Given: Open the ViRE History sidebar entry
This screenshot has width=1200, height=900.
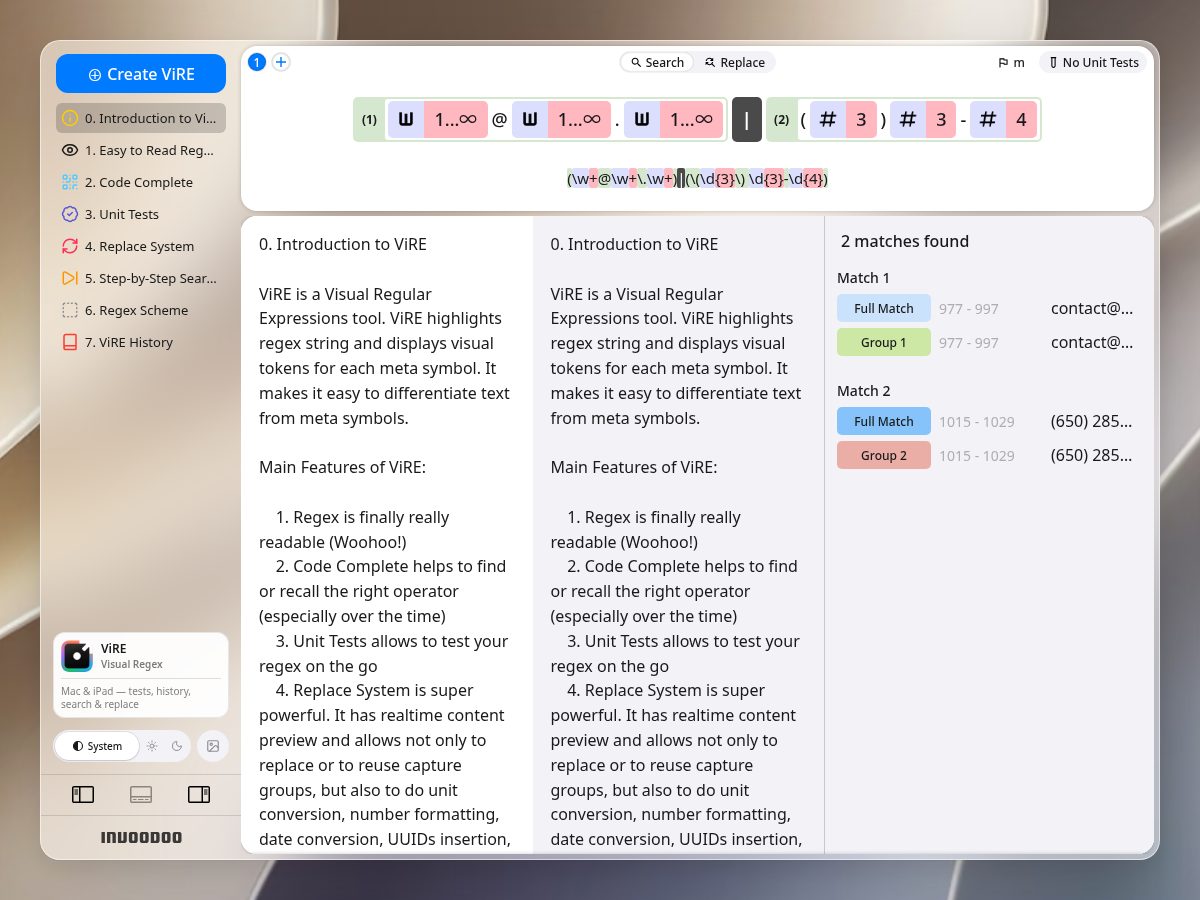Looking at the screenshot, I should (141, 342).
